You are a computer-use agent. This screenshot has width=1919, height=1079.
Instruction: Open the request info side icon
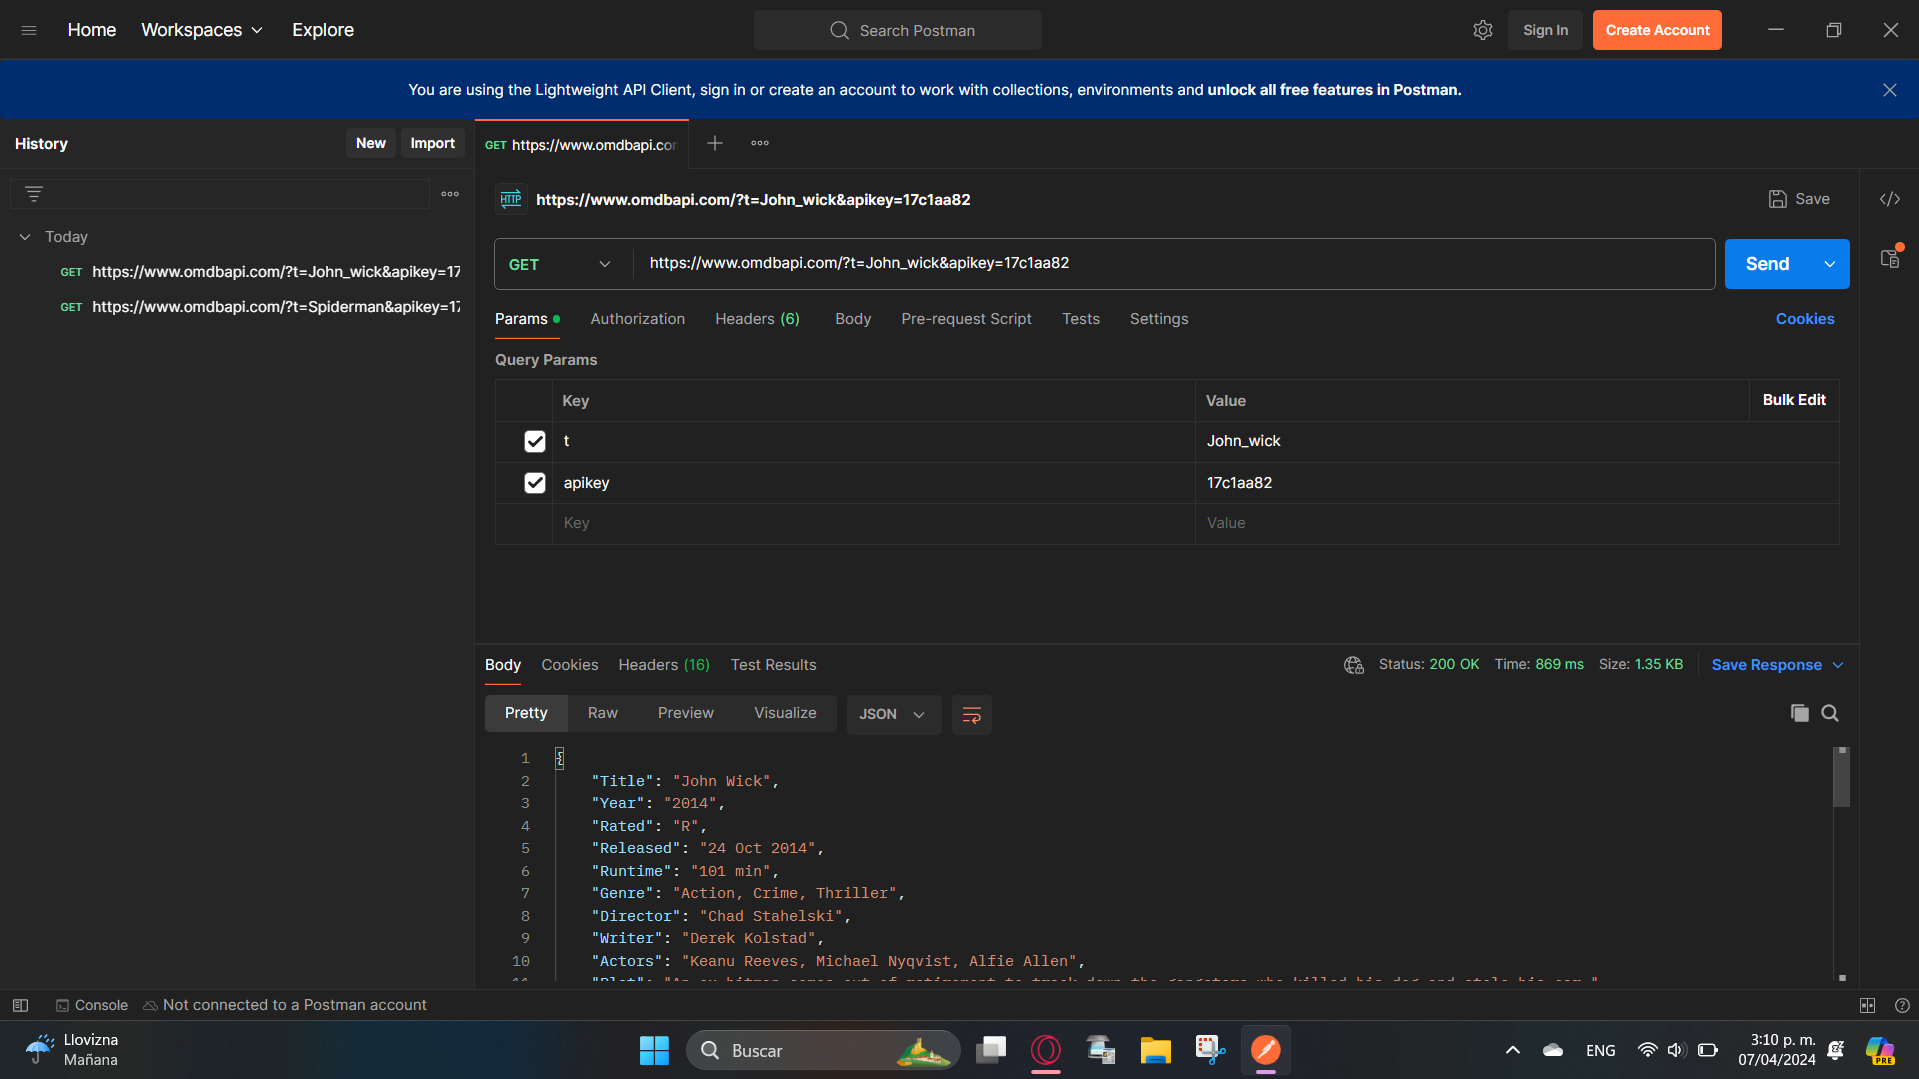(1890, 258)
